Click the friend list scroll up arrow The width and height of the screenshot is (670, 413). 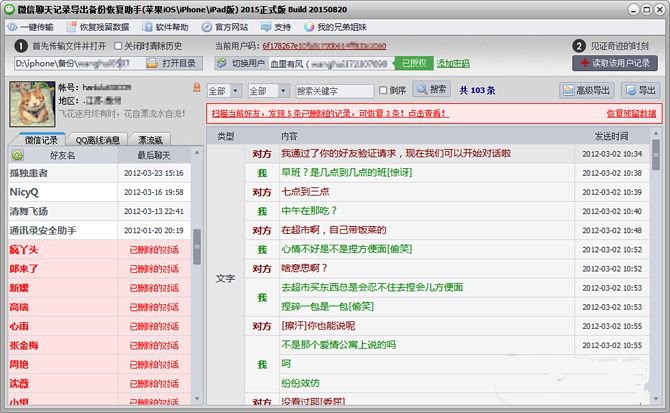(x=197, y=152)
